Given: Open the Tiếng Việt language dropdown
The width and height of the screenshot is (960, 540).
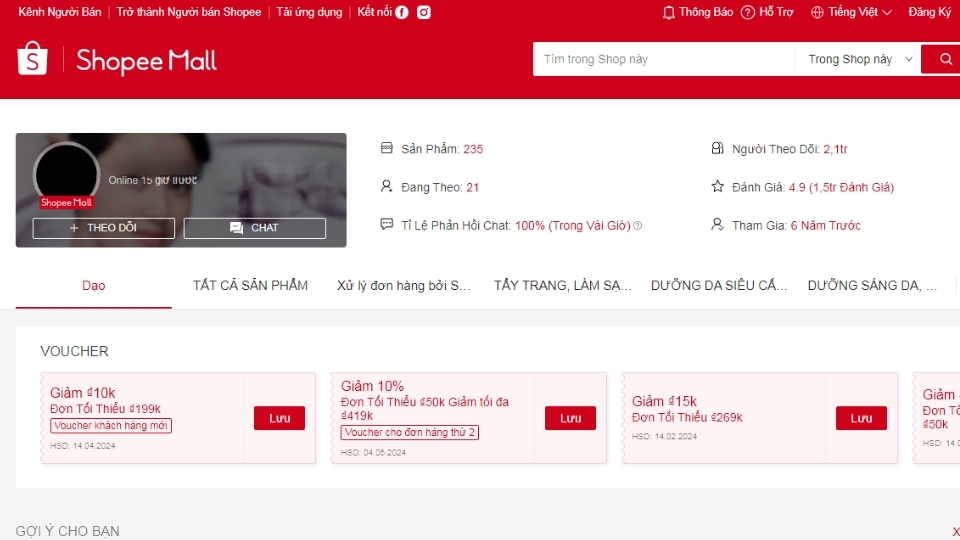Looking at the screenshot, I should [851, 12].
